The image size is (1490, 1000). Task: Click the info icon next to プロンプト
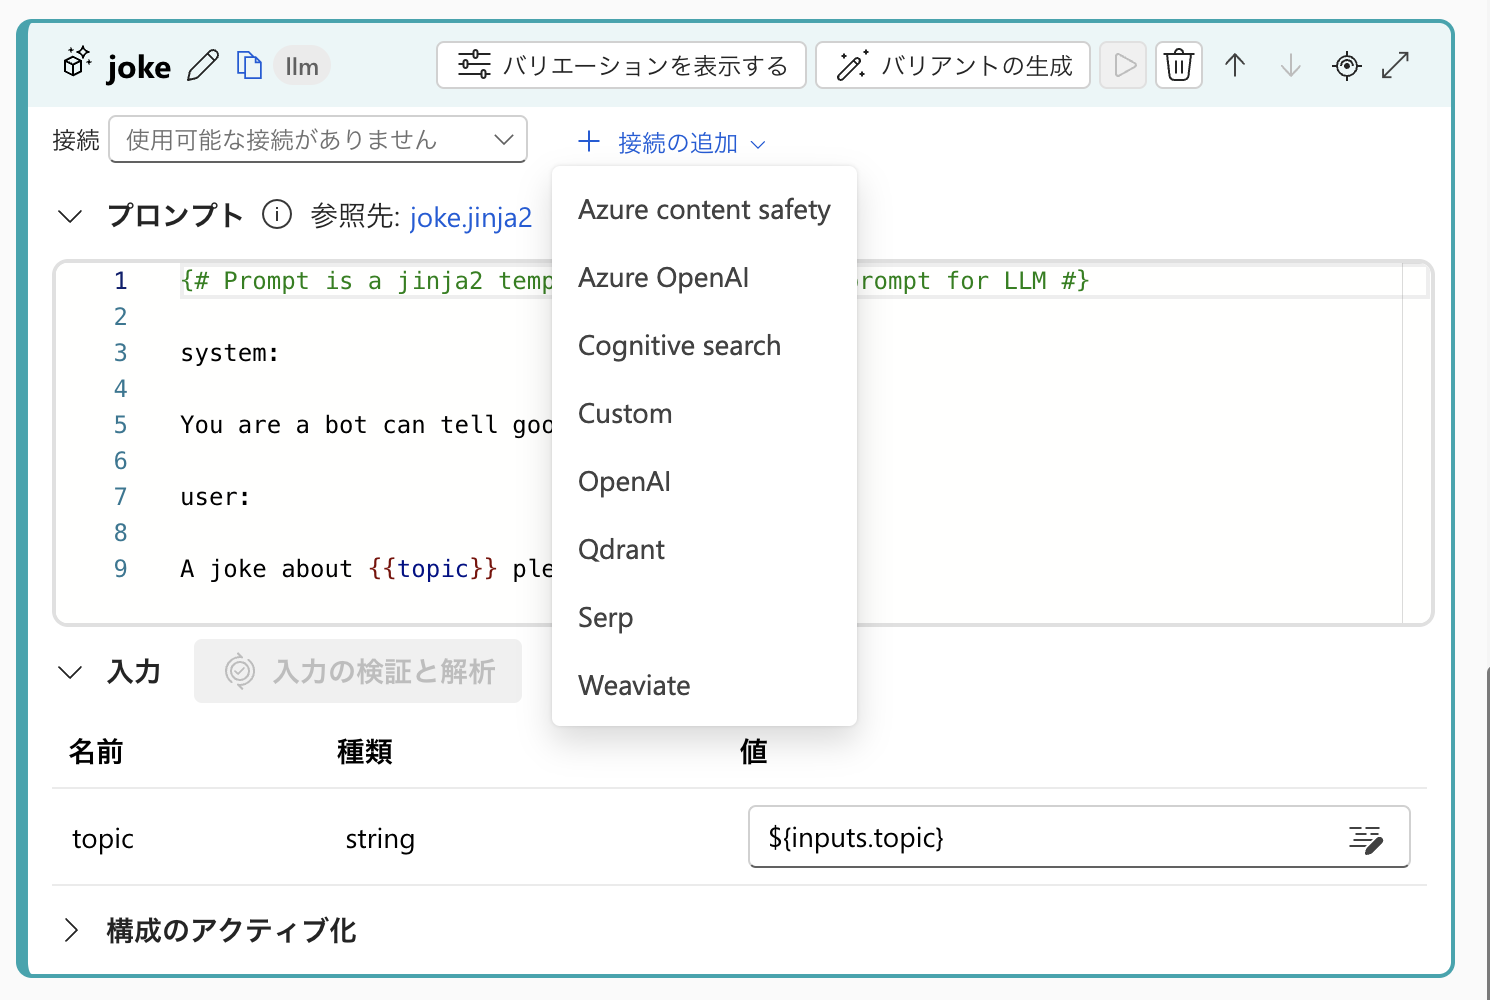(x=277, y=214)
